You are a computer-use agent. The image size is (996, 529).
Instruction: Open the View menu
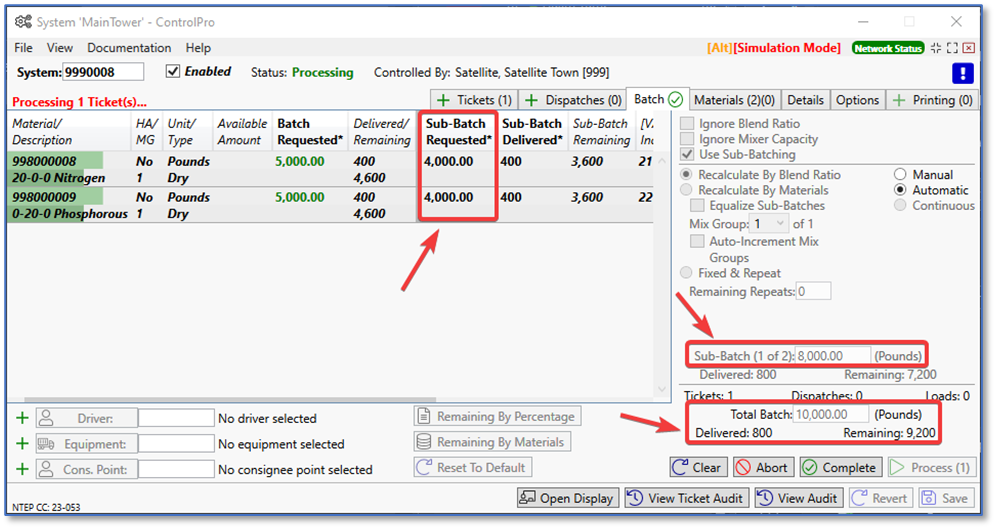click(60, 48)
